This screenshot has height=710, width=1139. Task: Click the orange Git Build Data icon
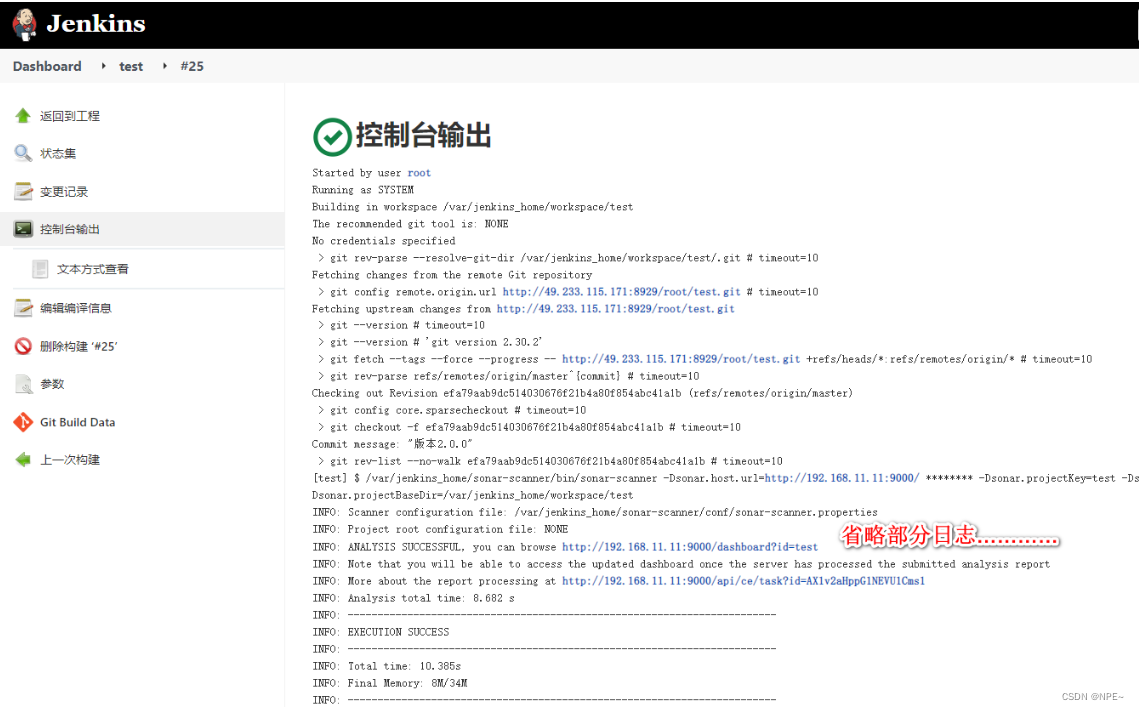[23, 421]
